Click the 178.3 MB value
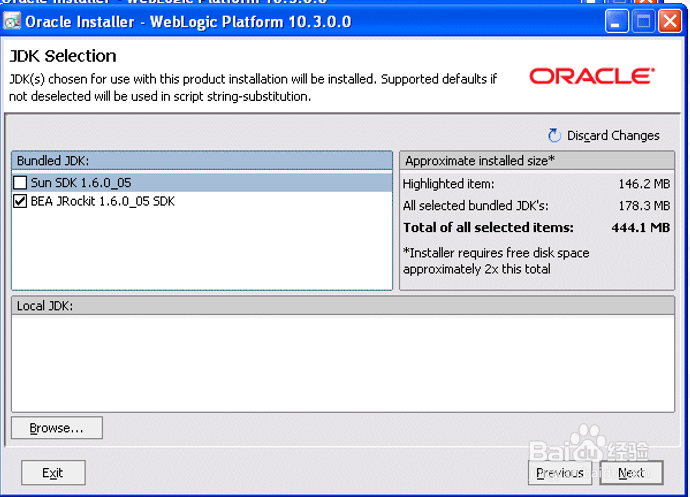 point(644,206)
